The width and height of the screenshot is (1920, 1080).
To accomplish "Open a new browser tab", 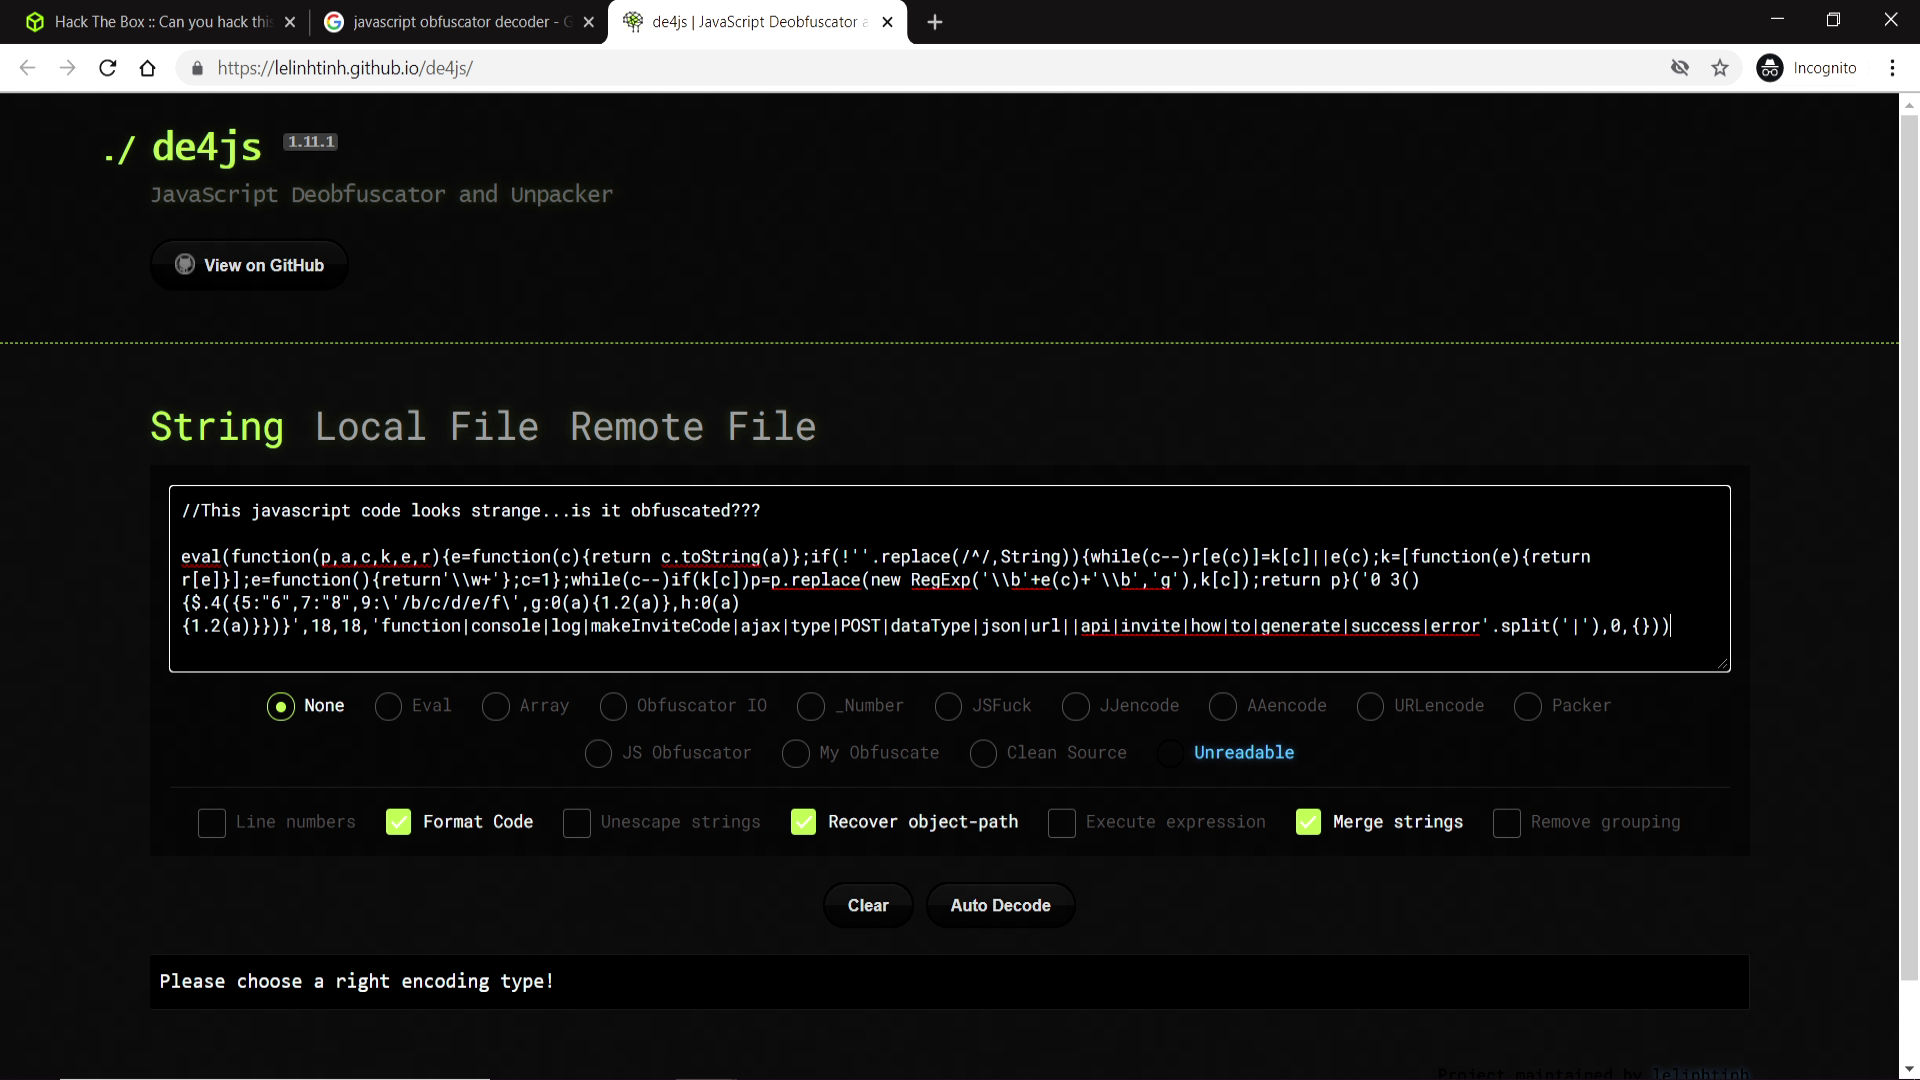I will click(935, 22).
